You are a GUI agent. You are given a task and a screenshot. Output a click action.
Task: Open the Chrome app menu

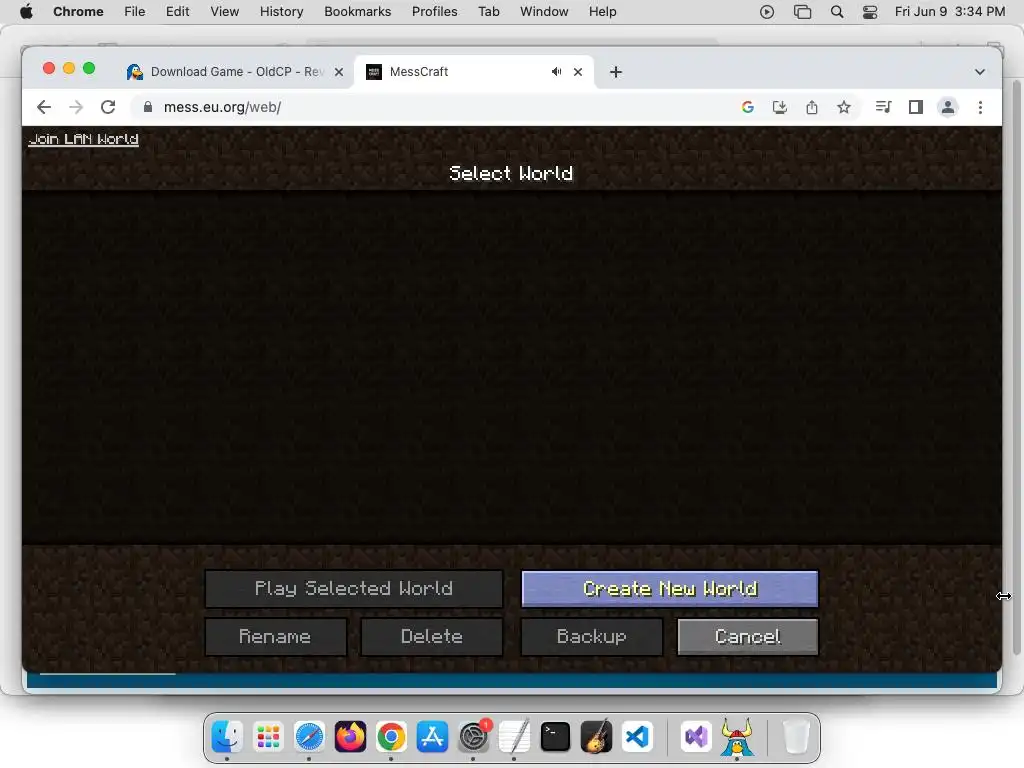point(78,12)
